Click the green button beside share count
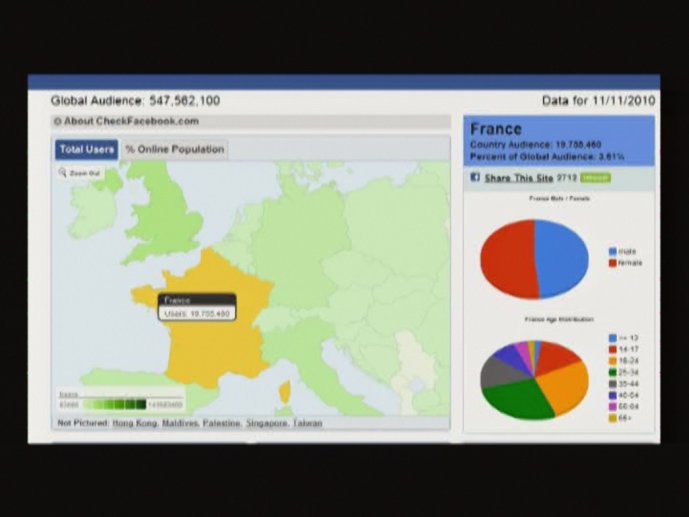 point(595,177)
